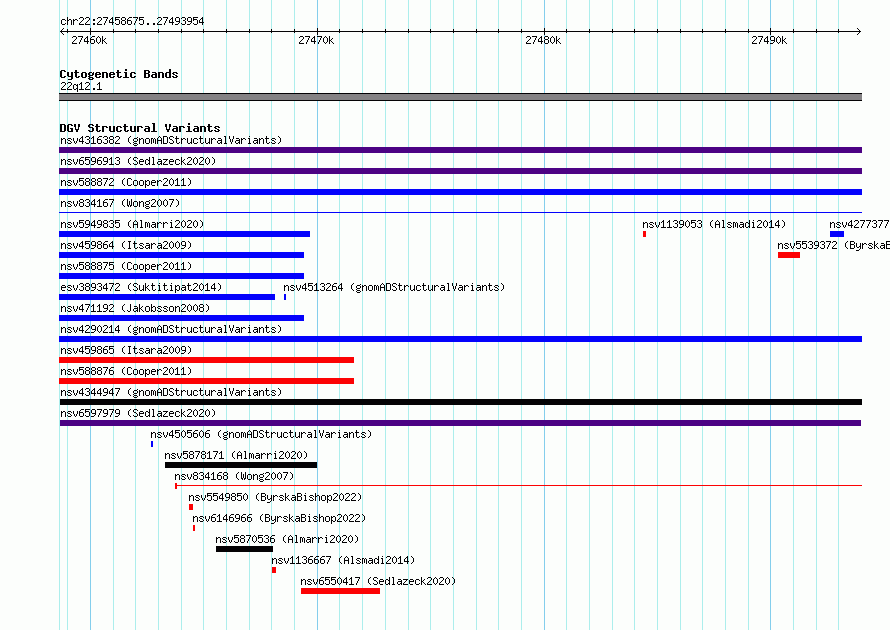Open esv3893472 (Suktitipat2014) label
This screenshot has width=890, height=630.
[x=141, y=287]
